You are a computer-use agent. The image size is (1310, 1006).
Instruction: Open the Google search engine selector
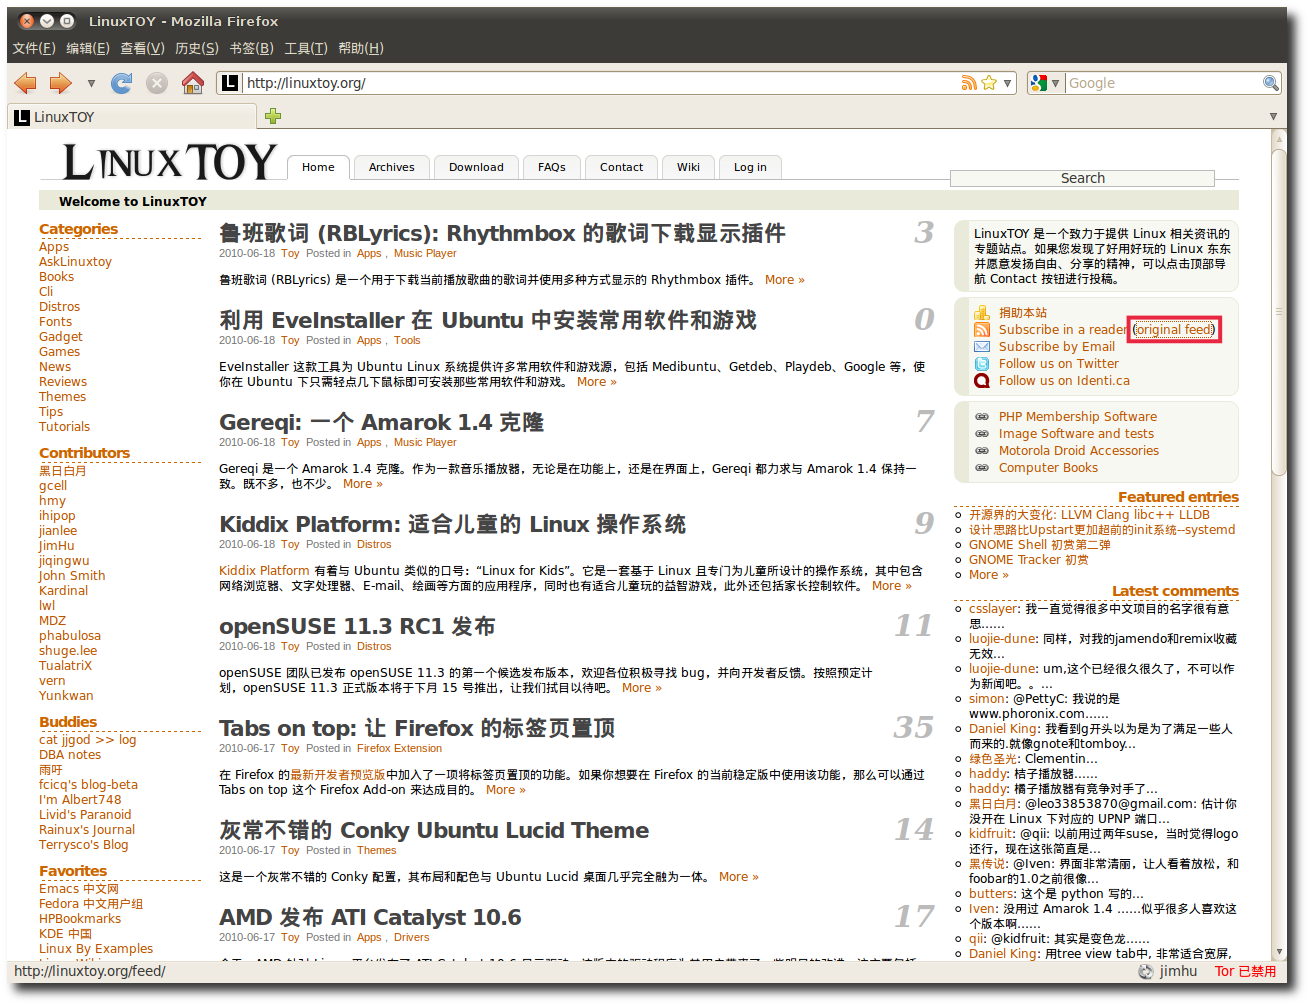point(1045,83)
